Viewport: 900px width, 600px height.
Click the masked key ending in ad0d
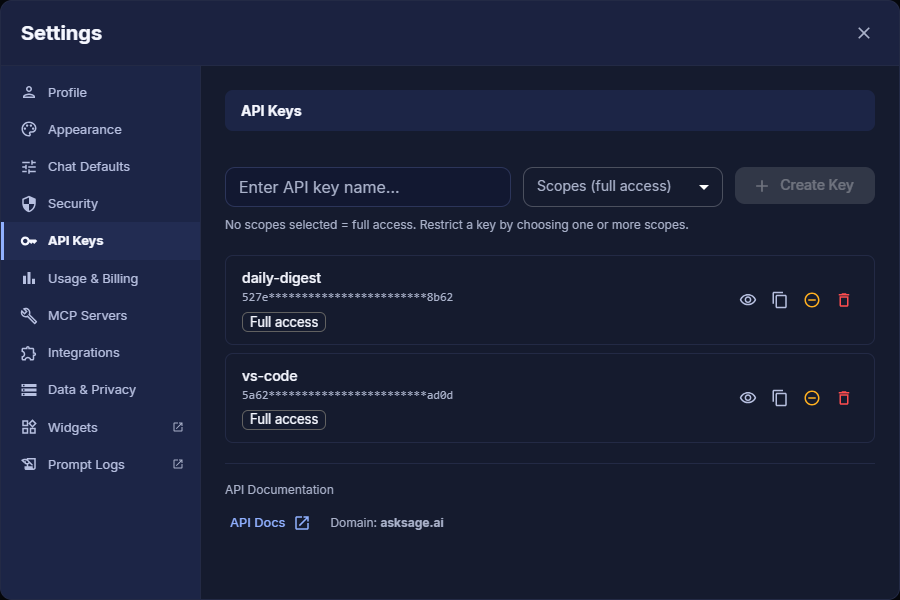(347, 396)
